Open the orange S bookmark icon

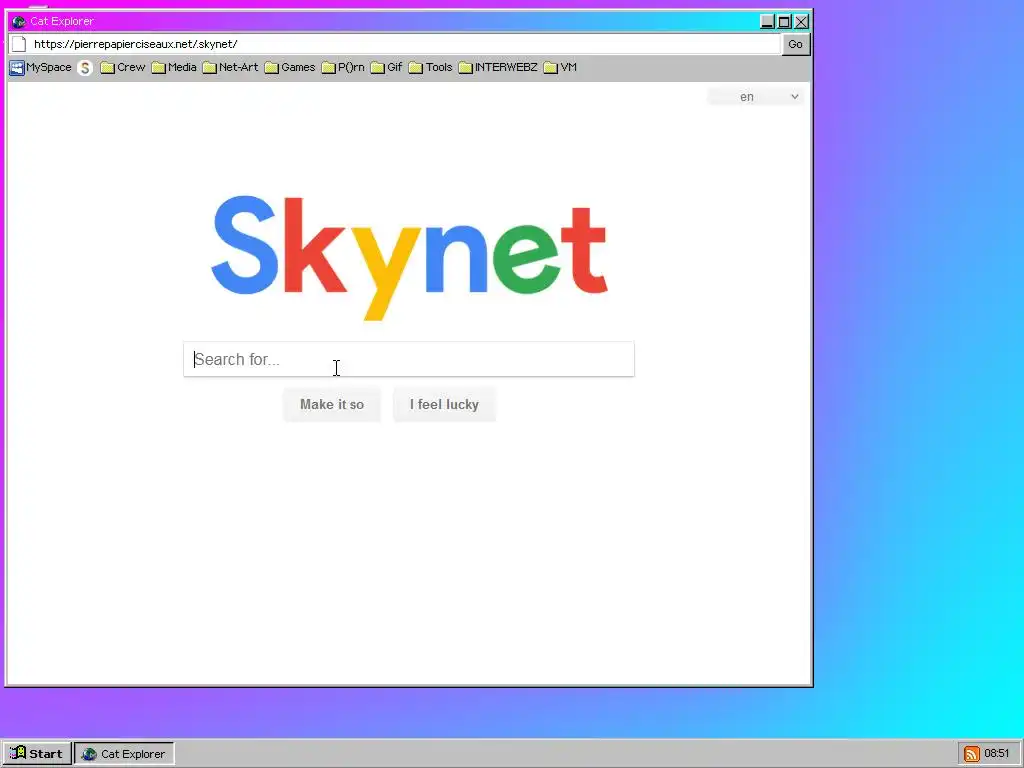(x=85, y=67)
